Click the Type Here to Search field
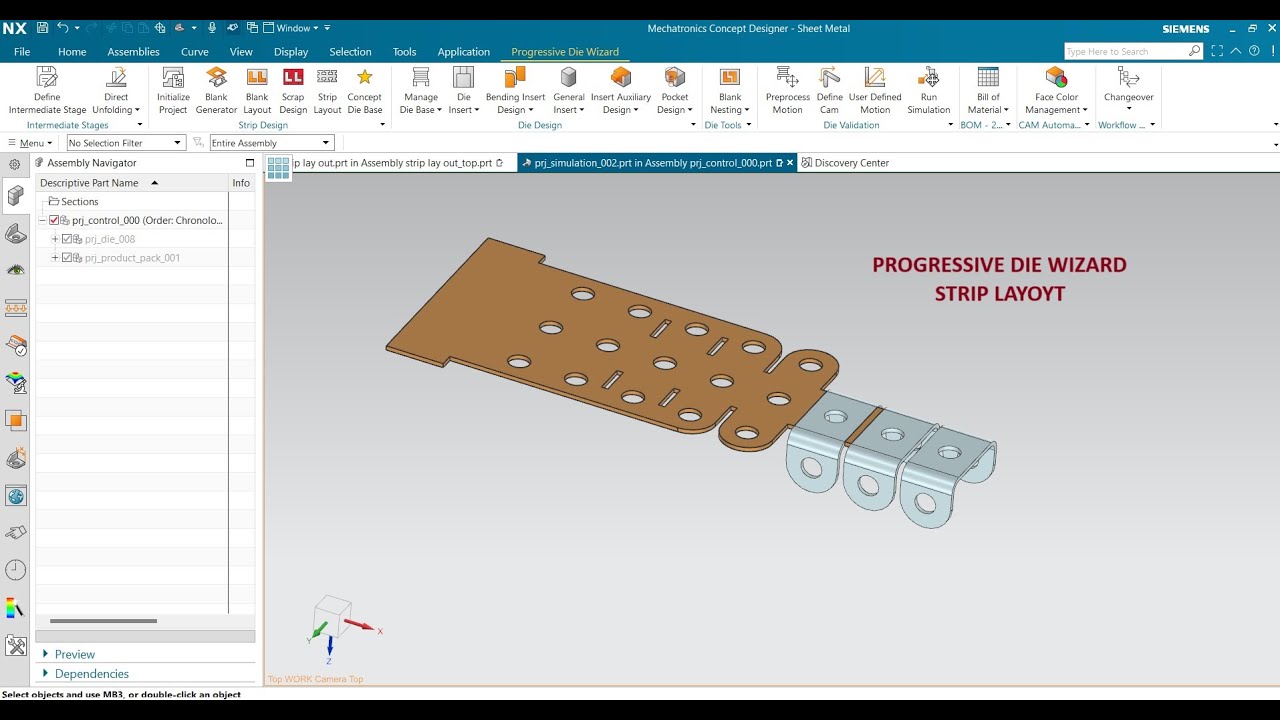Screen dimensions: 1280x720 tap(1133, 51)
